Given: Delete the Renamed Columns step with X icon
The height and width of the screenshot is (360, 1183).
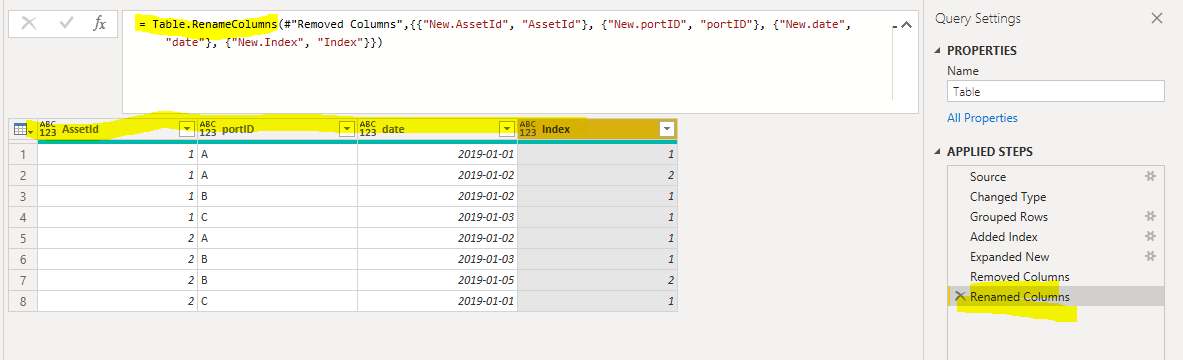Looking at the screenshot, I should click(960, 296).
